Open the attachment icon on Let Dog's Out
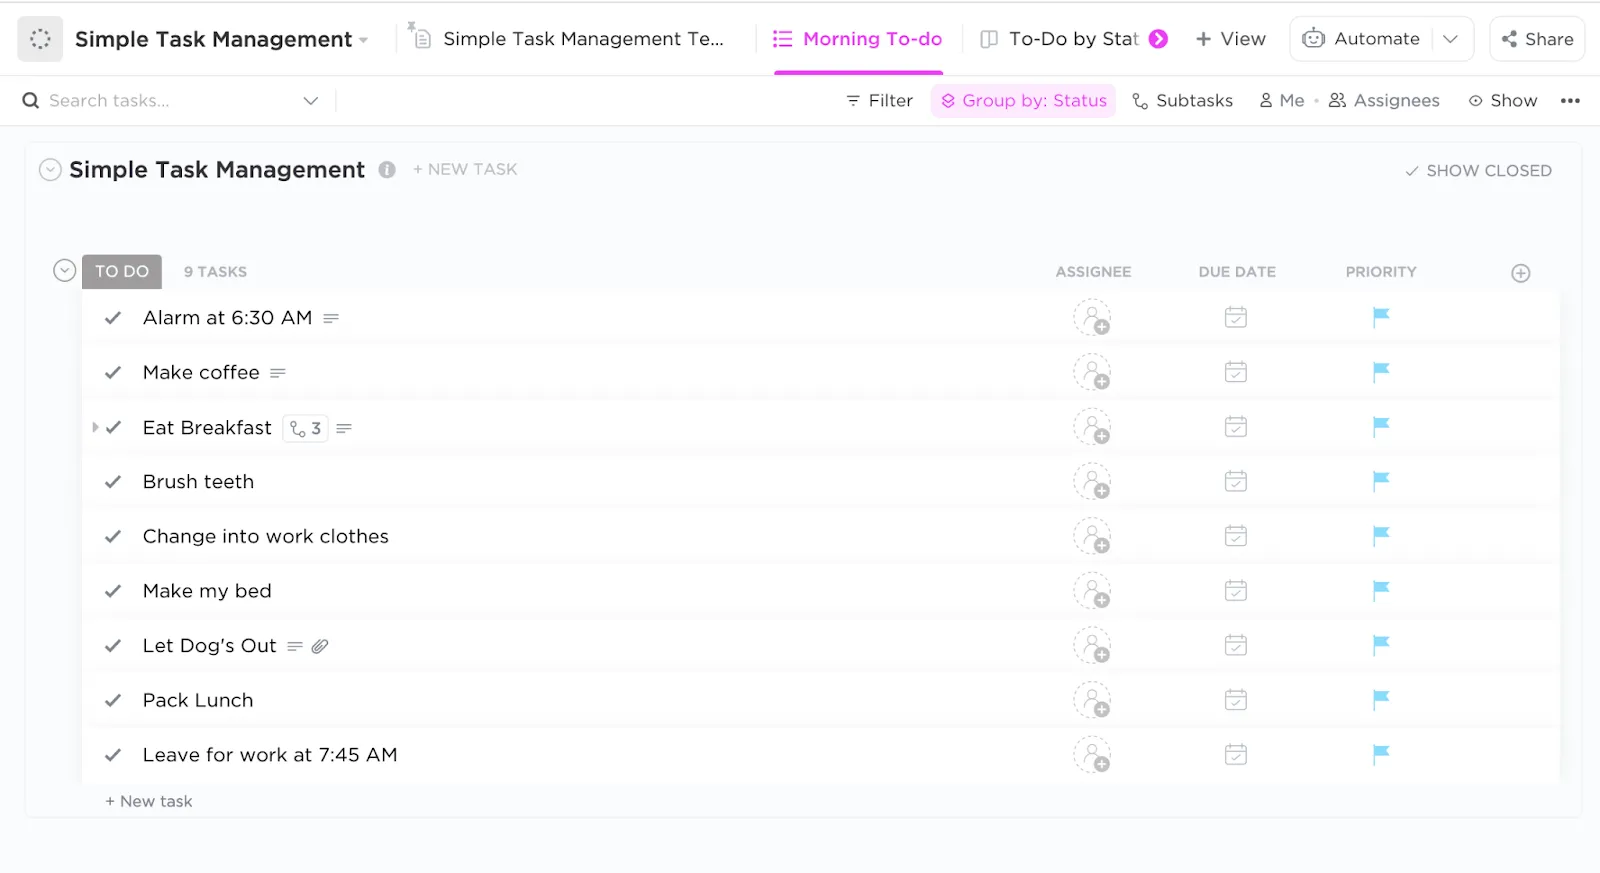 click(320, 646)
